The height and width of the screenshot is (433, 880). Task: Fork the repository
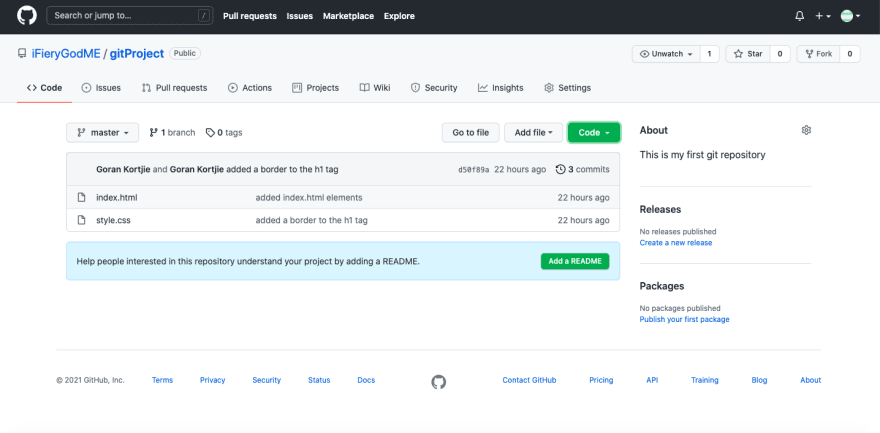tap(818, 54)
